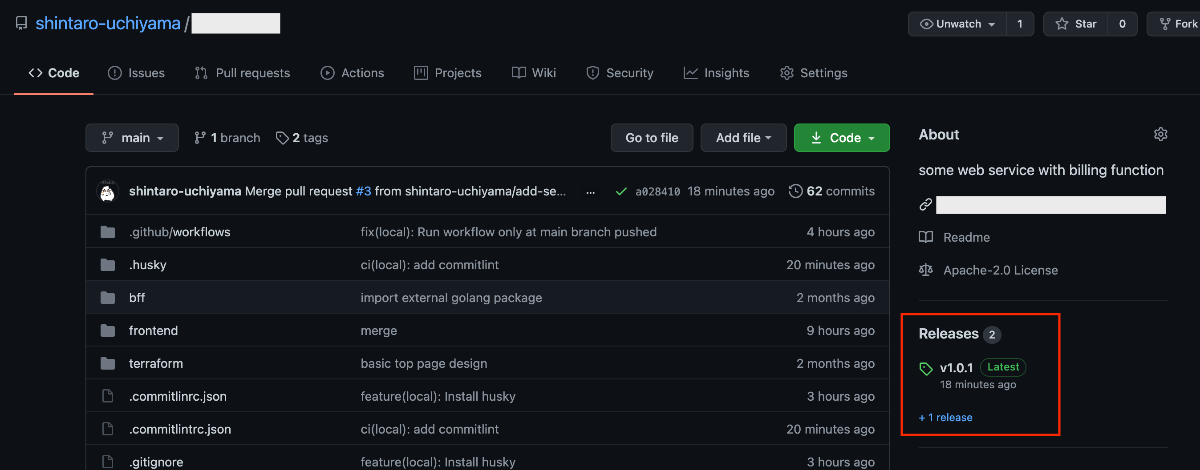Click the commit author avatar
The height and width of the screenshot is (470, 1200).
point(108,191)
